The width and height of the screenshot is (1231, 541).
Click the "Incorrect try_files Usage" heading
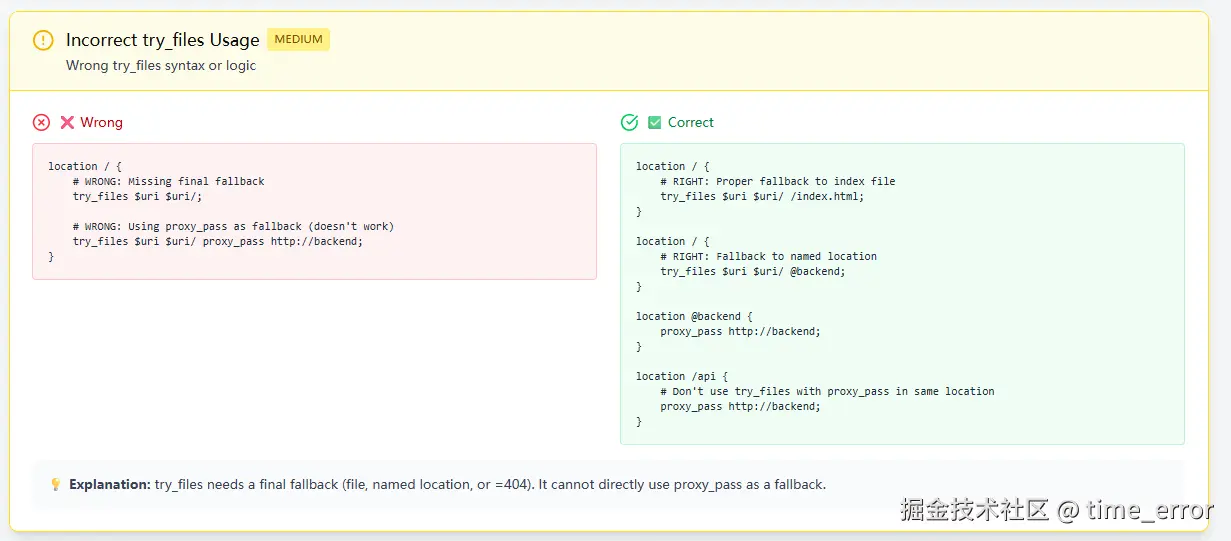pyautogui.click(x=162, y=40)
